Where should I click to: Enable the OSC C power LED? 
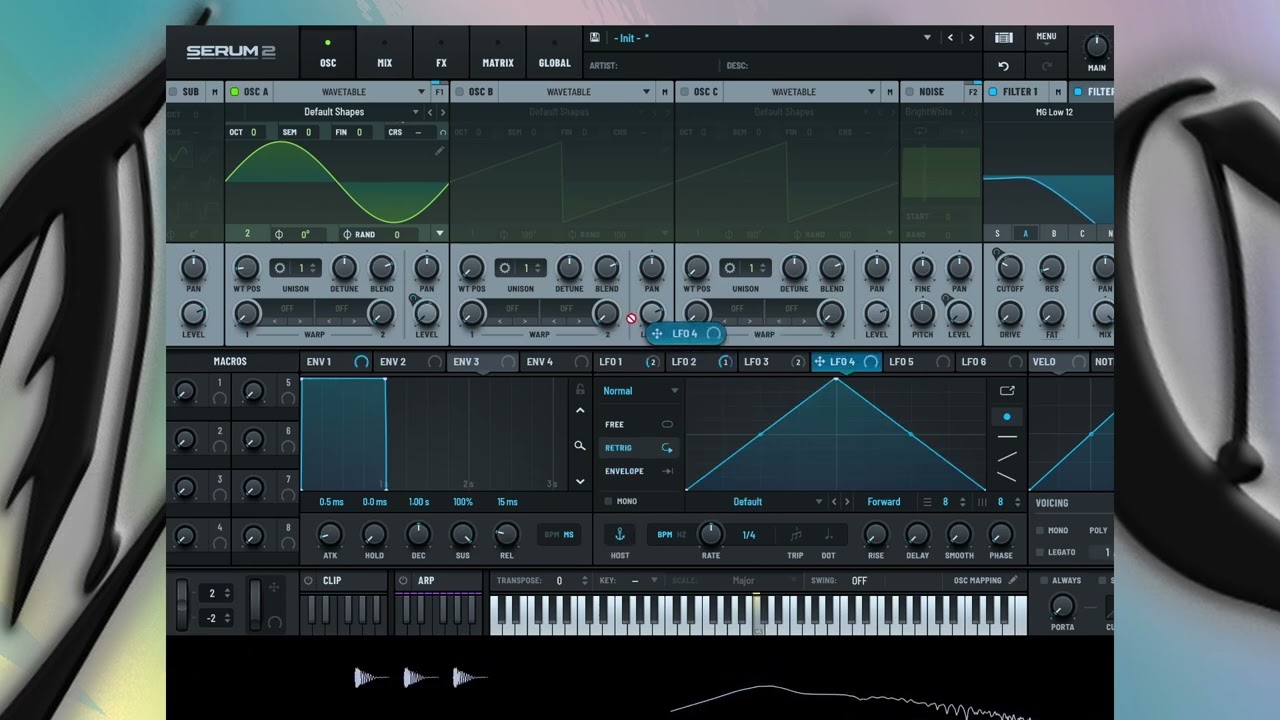685,91
